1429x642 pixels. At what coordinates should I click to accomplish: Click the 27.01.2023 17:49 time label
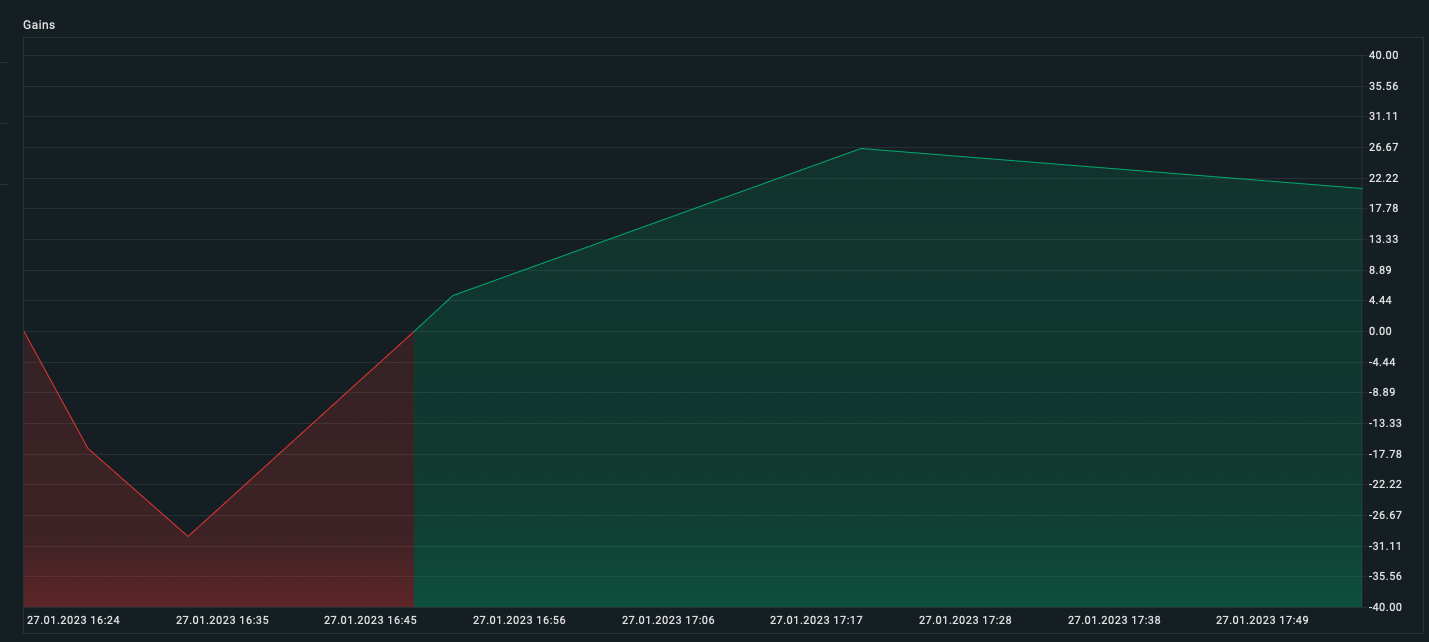click(x=1262, y=620)
